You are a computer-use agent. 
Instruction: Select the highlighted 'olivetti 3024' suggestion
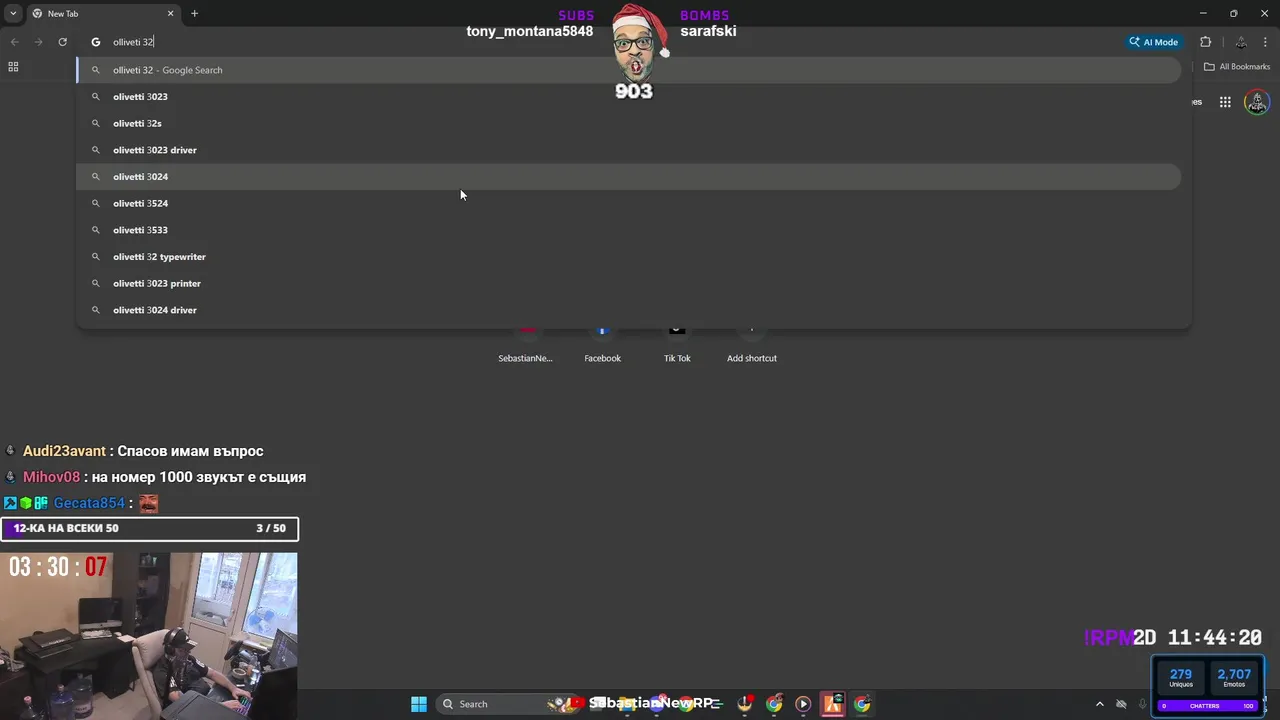point(628,177)
